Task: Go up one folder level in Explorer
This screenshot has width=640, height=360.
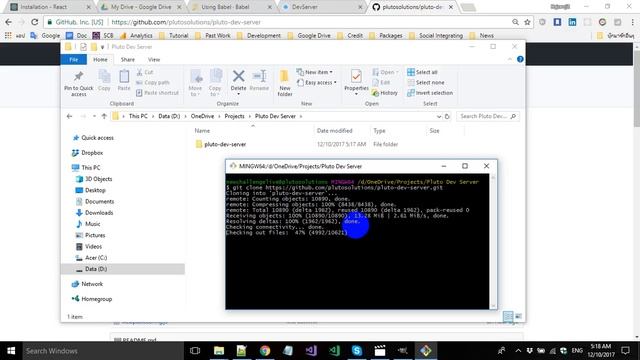Action: click(104, 116)
